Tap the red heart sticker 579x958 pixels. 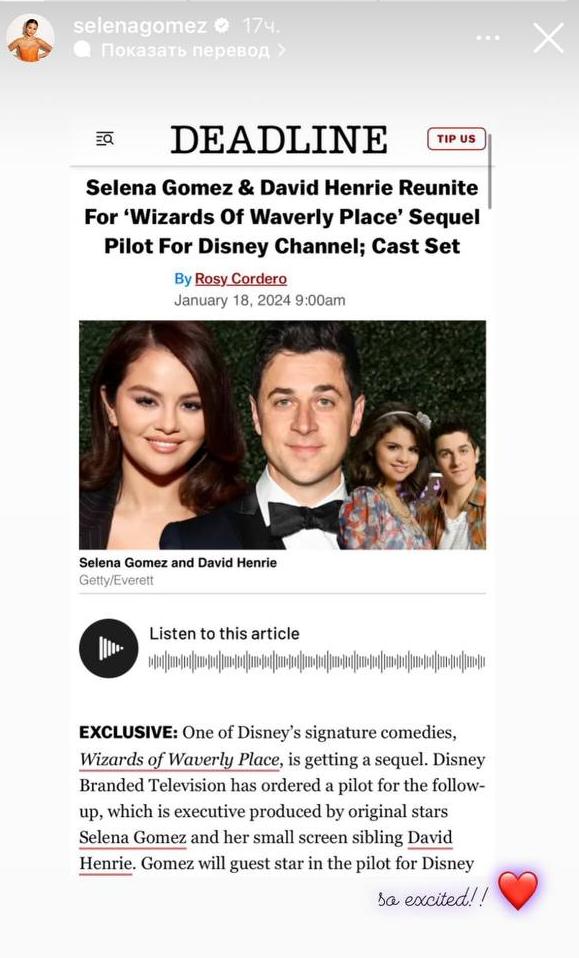click(519, 891)
